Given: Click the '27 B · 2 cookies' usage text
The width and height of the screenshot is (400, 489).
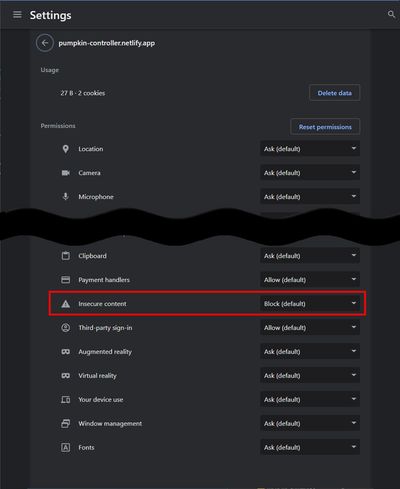Looking at the screenshot, I should [x=83, y=93].
